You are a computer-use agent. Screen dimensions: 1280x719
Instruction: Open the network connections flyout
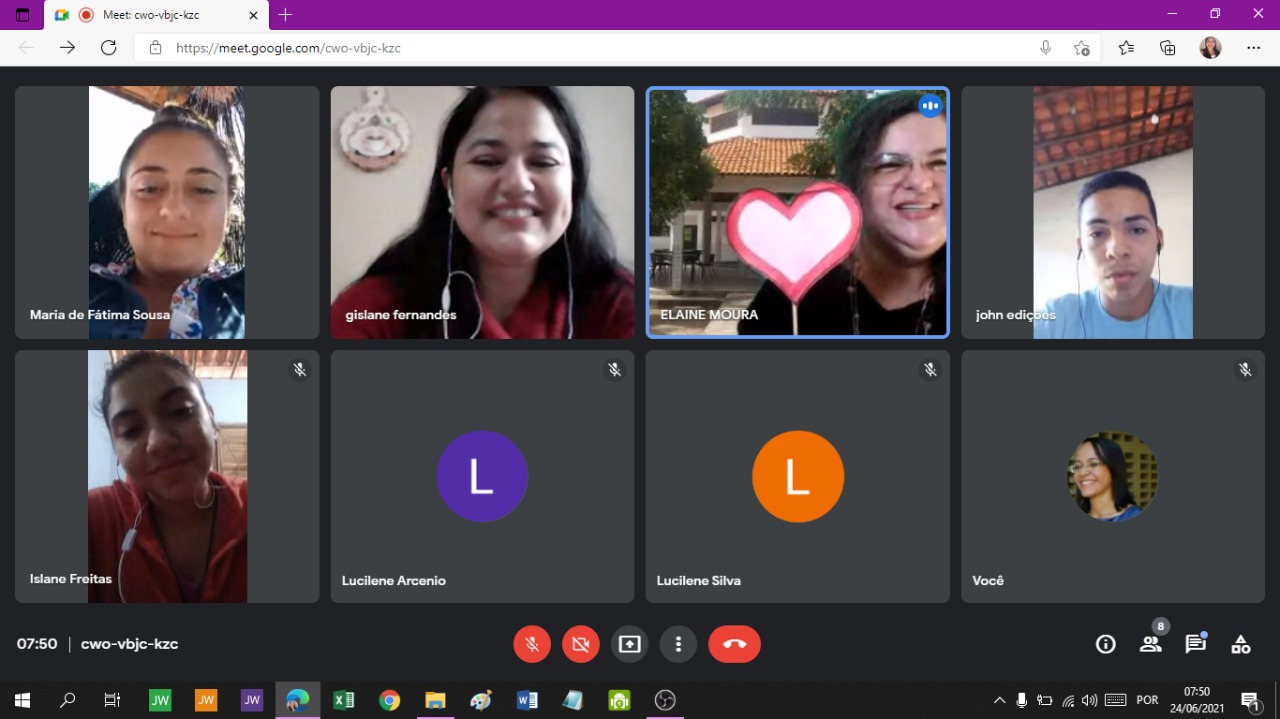(1068, 700)
